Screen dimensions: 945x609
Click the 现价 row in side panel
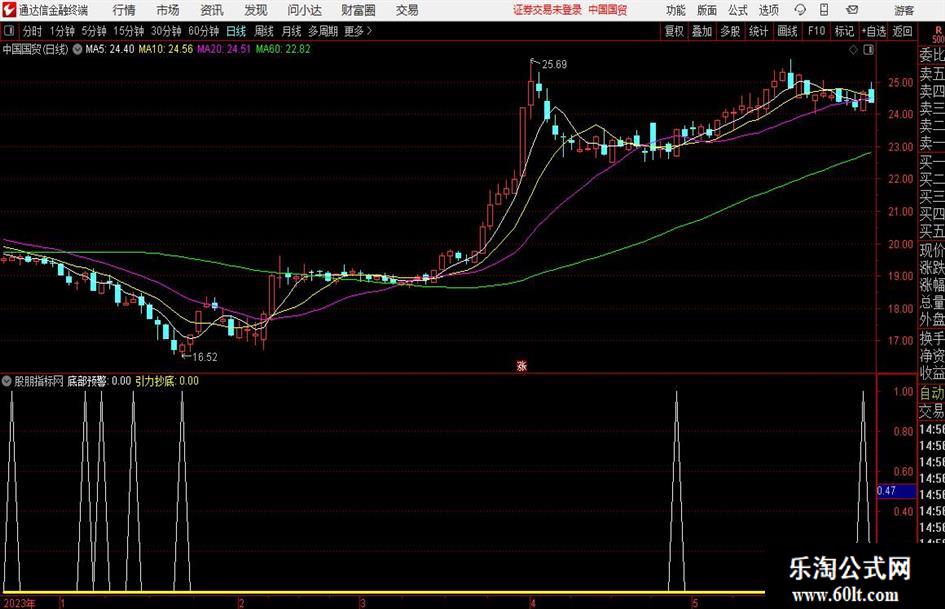[x=932, y=250]
